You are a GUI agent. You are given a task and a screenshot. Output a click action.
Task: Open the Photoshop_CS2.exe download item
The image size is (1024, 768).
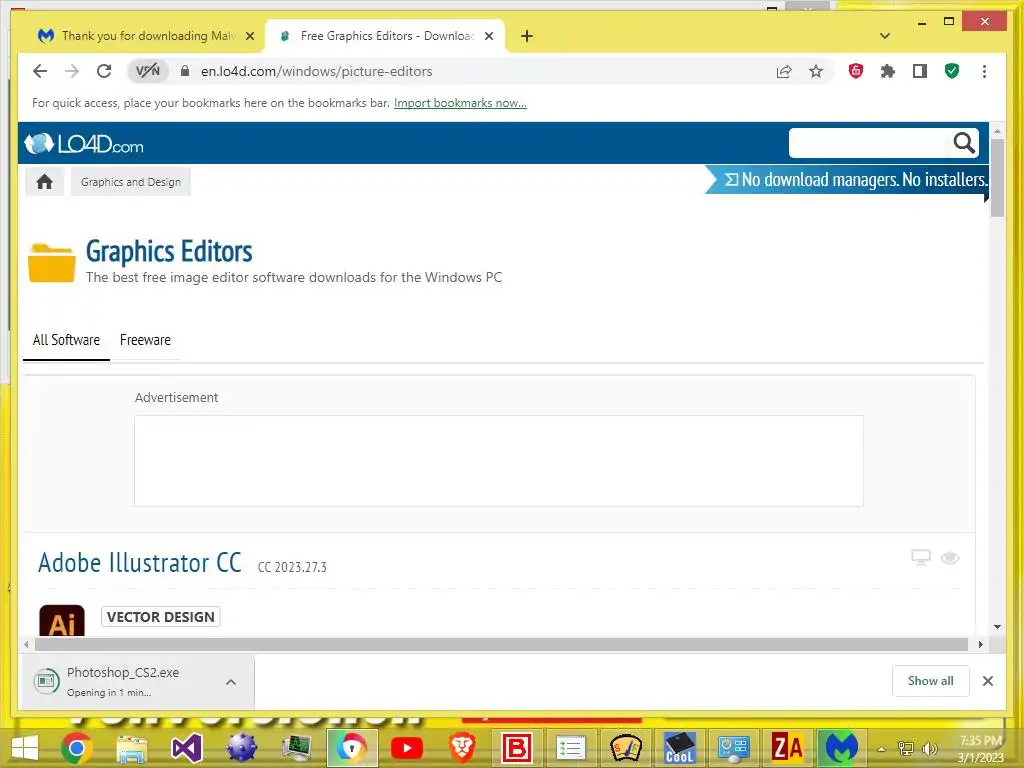tap(123, 682)
